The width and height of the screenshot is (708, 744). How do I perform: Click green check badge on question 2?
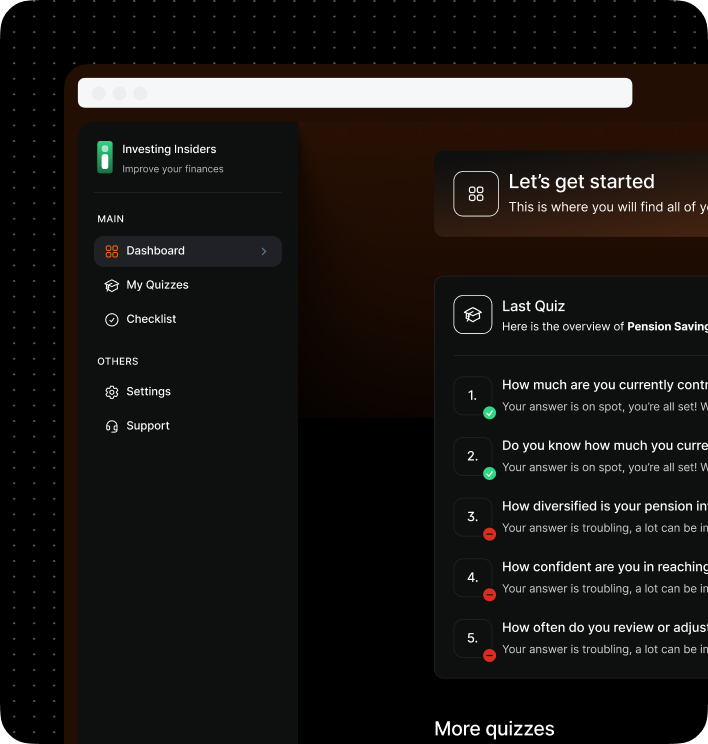click(x=489, y=473)
